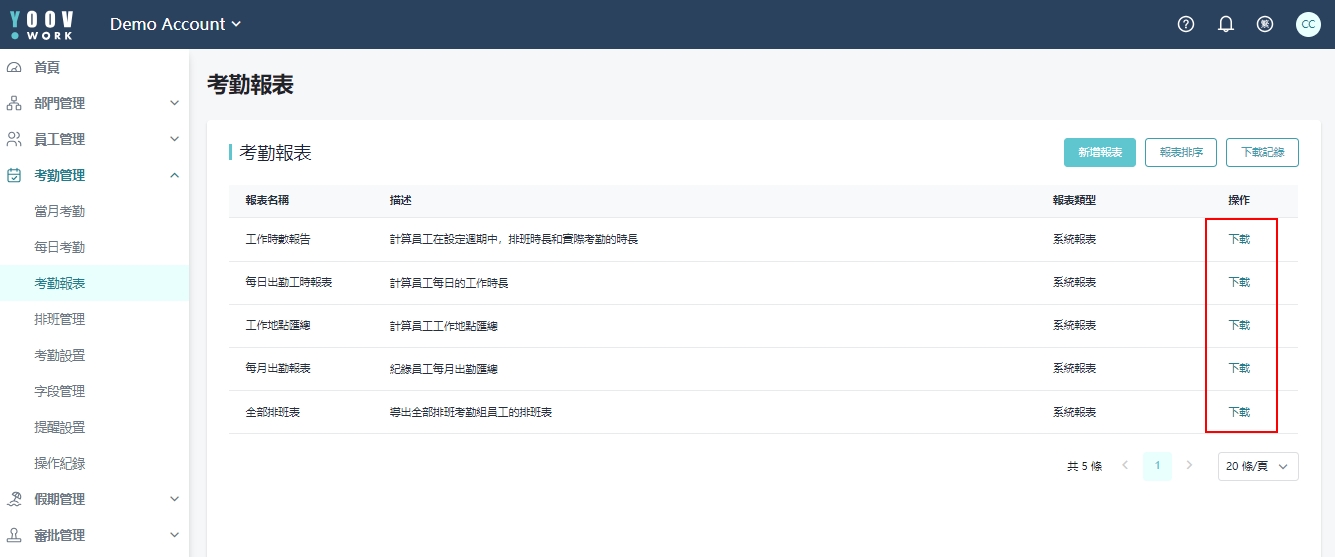1335x557 pixels.
Task: Click the help question mark icon
Action: [1186, 24]
